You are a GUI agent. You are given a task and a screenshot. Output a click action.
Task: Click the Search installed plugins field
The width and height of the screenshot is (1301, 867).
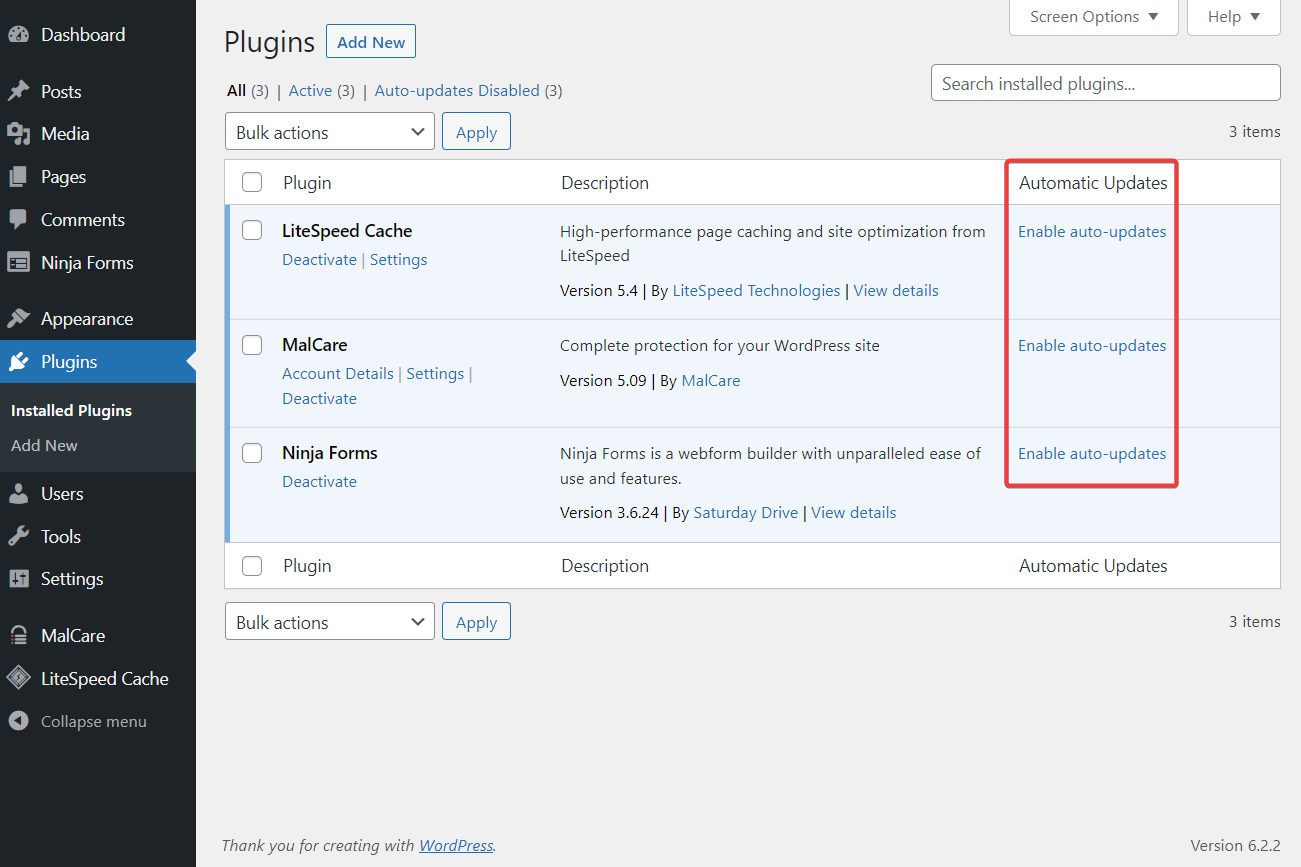coord(1106,83)
